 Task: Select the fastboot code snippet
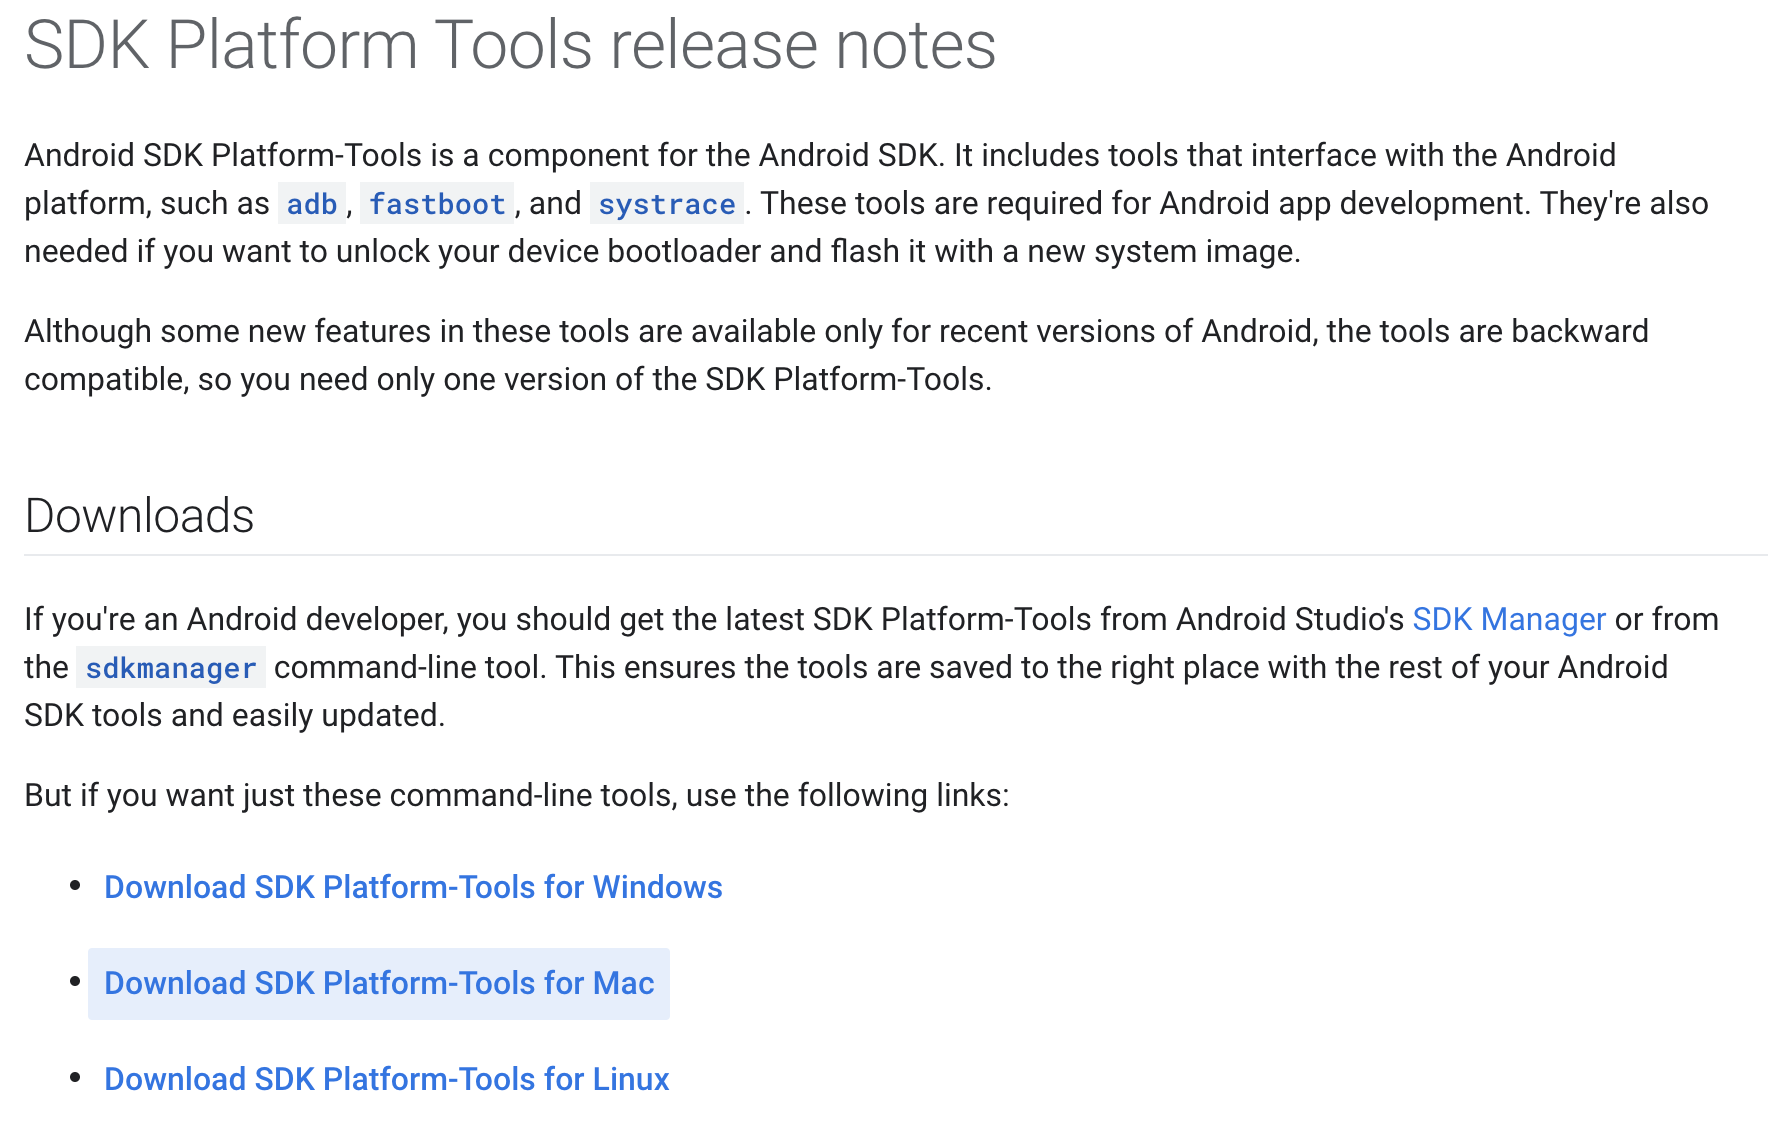point(437,204)
